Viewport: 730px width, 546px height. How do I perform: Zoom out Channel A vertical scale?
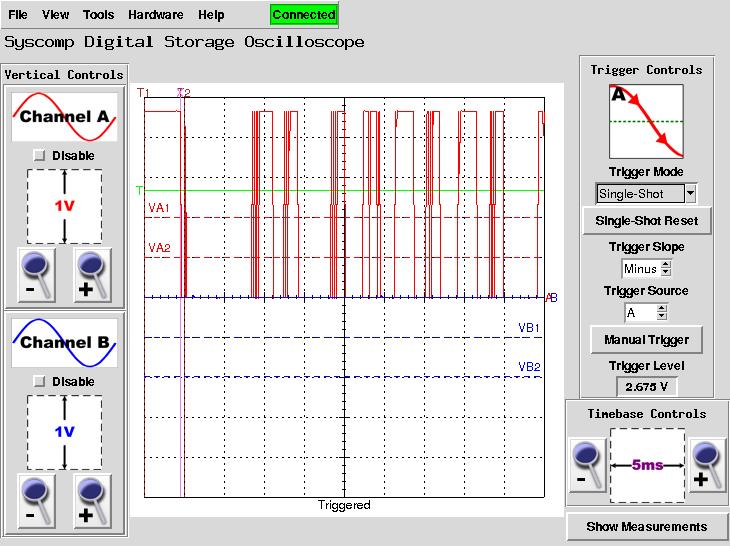coord(36,275)
